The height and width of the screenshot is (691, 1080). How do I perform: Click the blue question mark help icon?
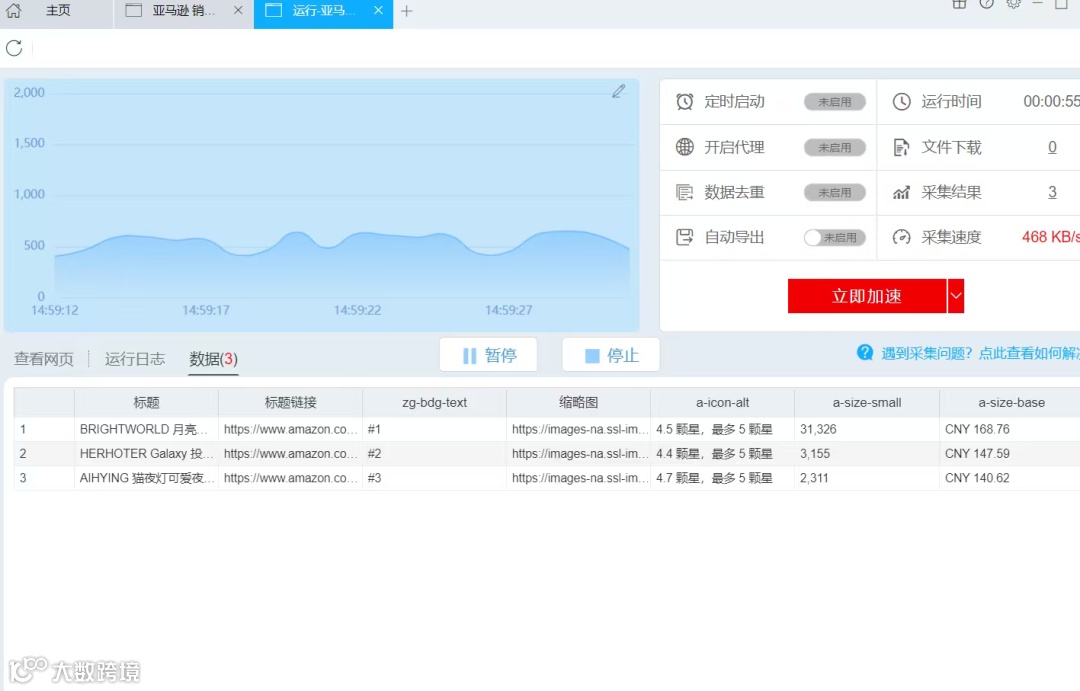coord(865,353)
